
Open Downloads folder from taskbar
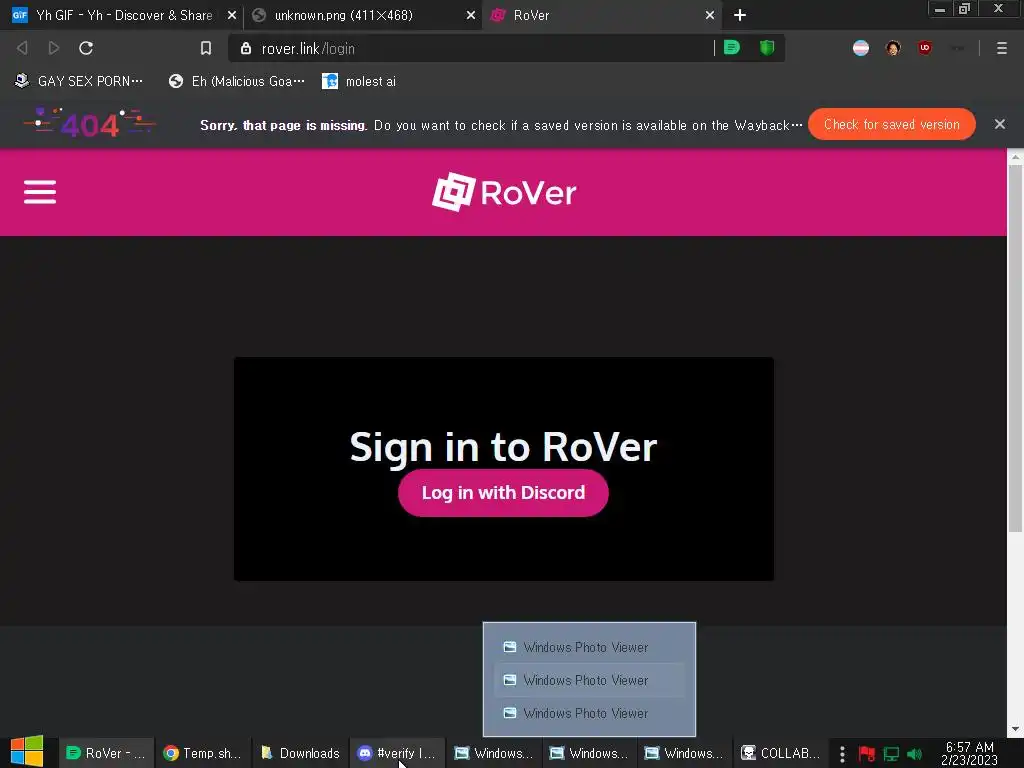tap(300, 753)
